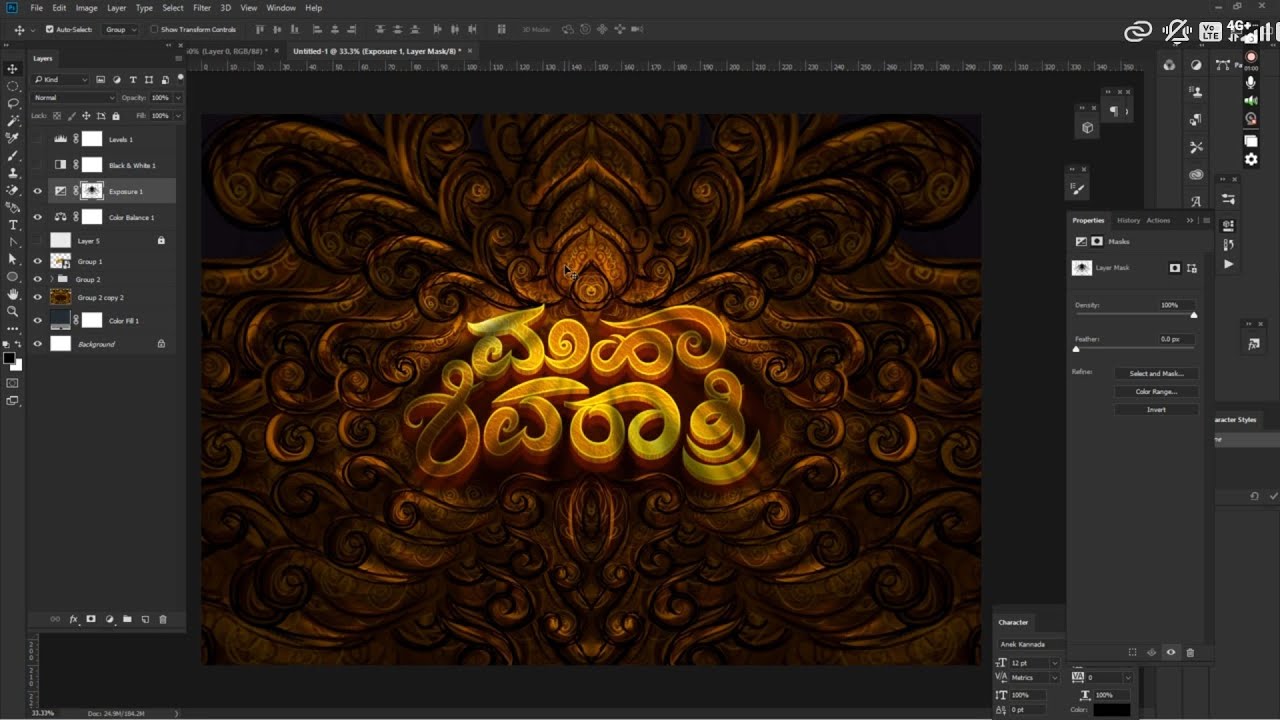Open the Layer menu

click(117, 8)
